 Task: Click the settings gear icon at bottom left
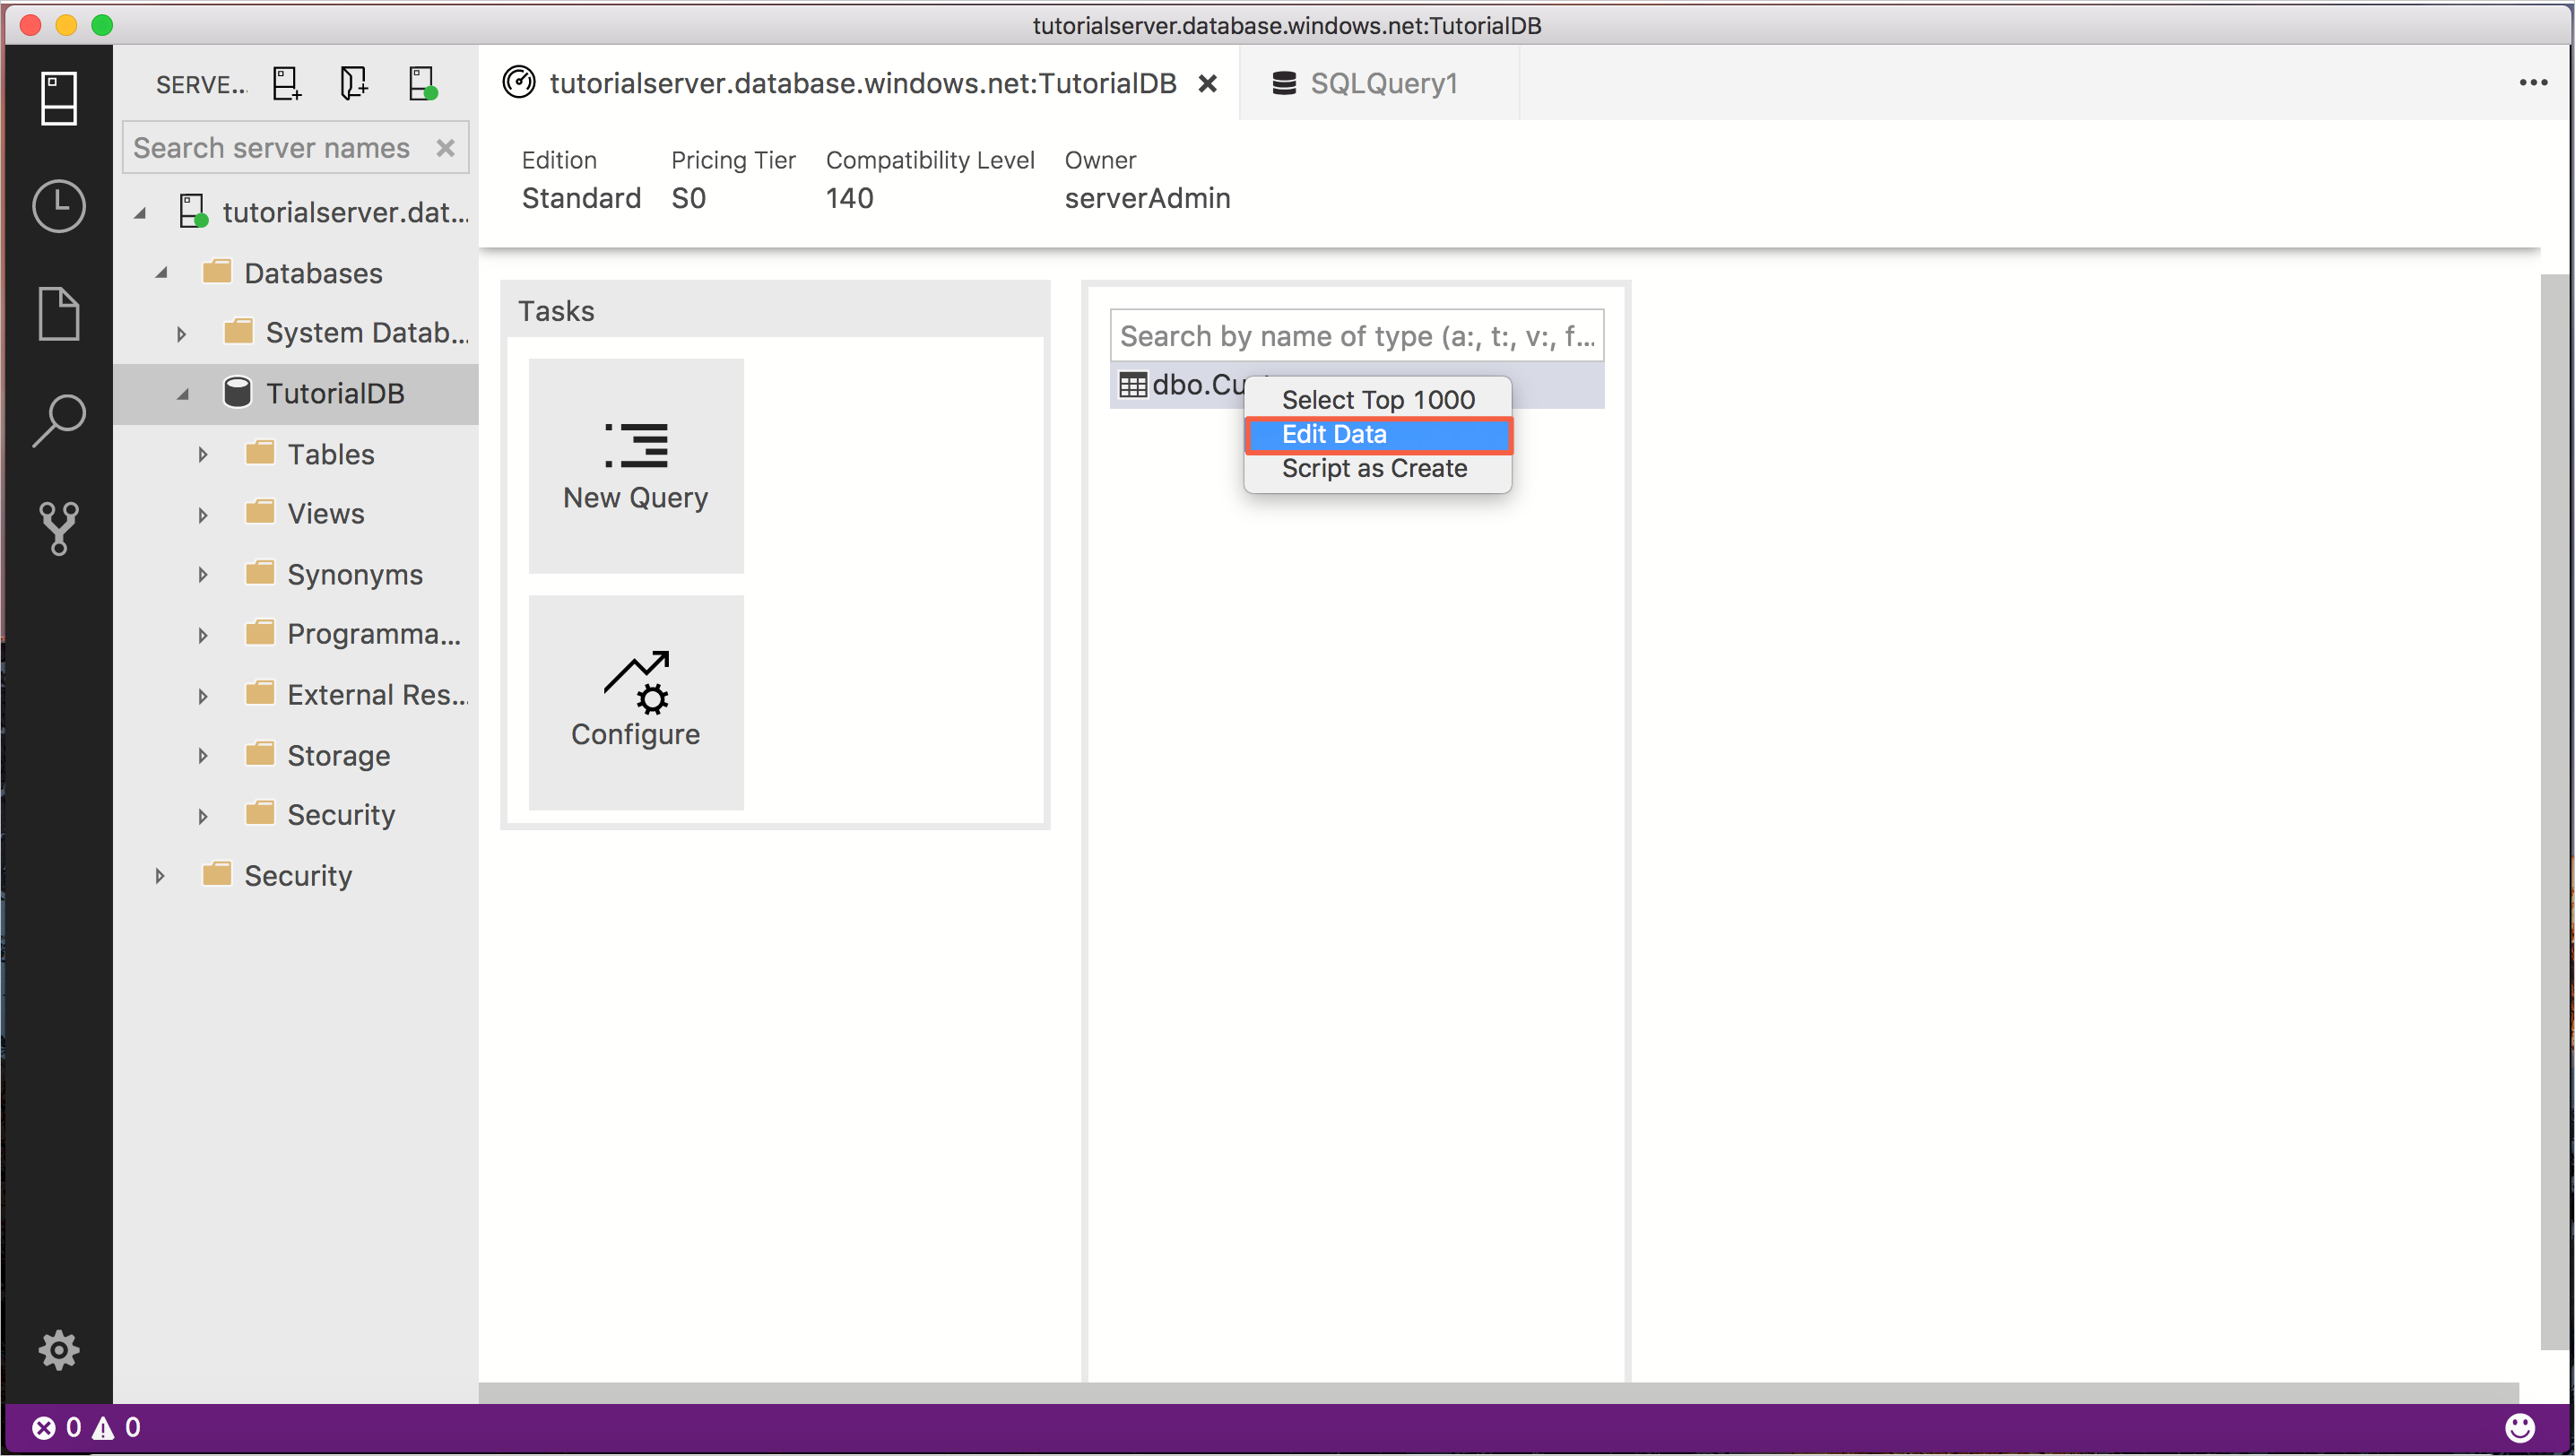coord(58,1348)
